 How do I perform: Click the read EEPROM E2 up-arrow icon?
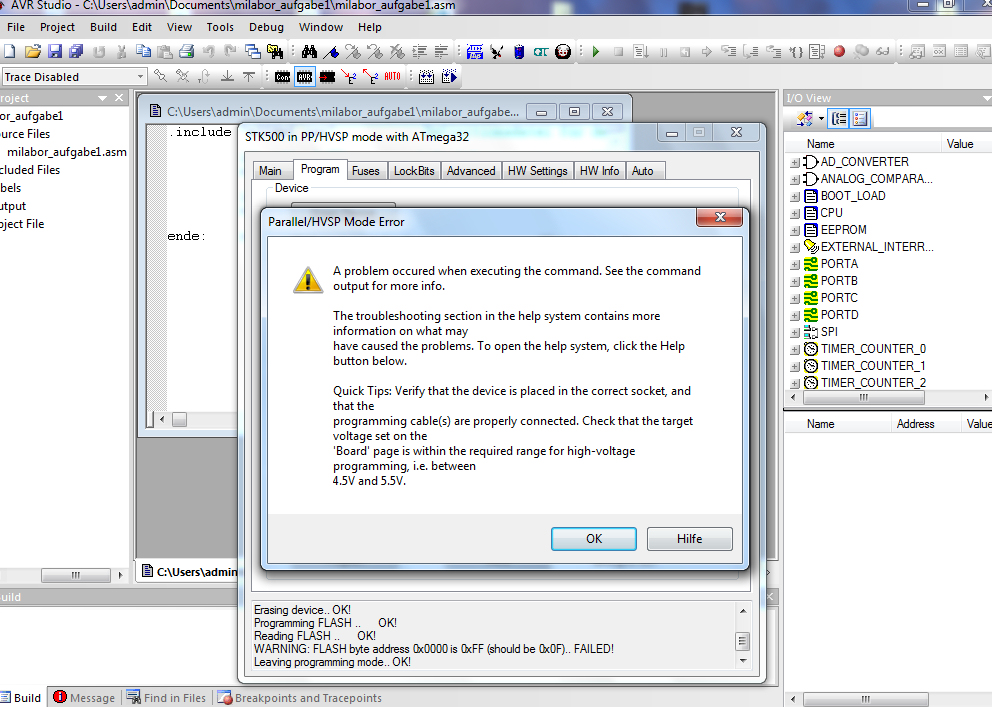coord(371,77)
